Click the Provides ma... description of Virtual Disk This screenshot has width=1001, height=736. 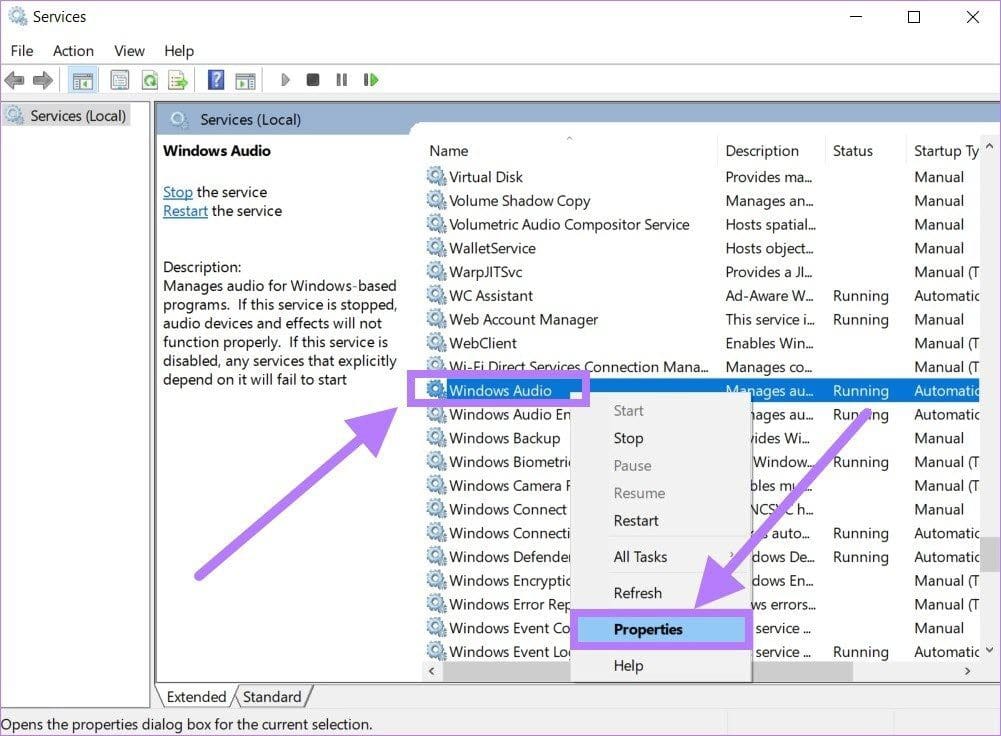click(769, 177)
